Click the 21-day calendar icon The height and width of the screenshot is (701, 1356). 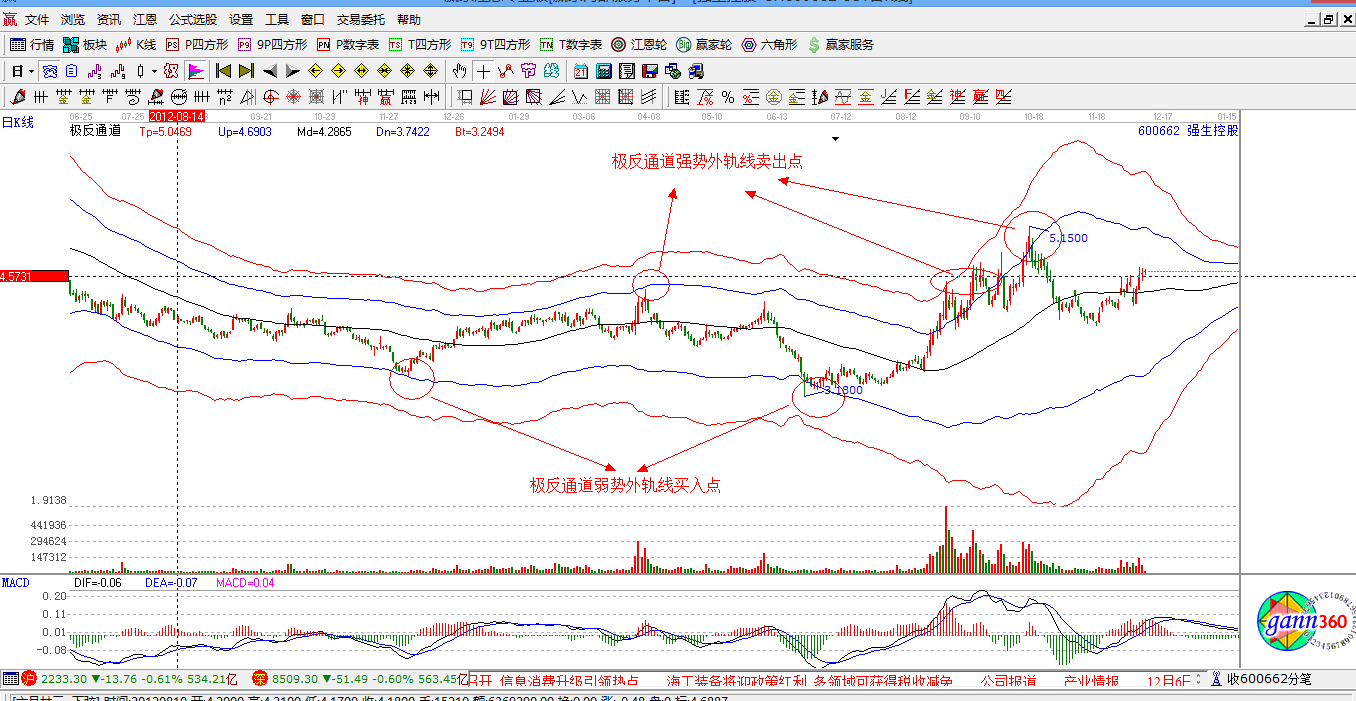(x=580, y=71)
